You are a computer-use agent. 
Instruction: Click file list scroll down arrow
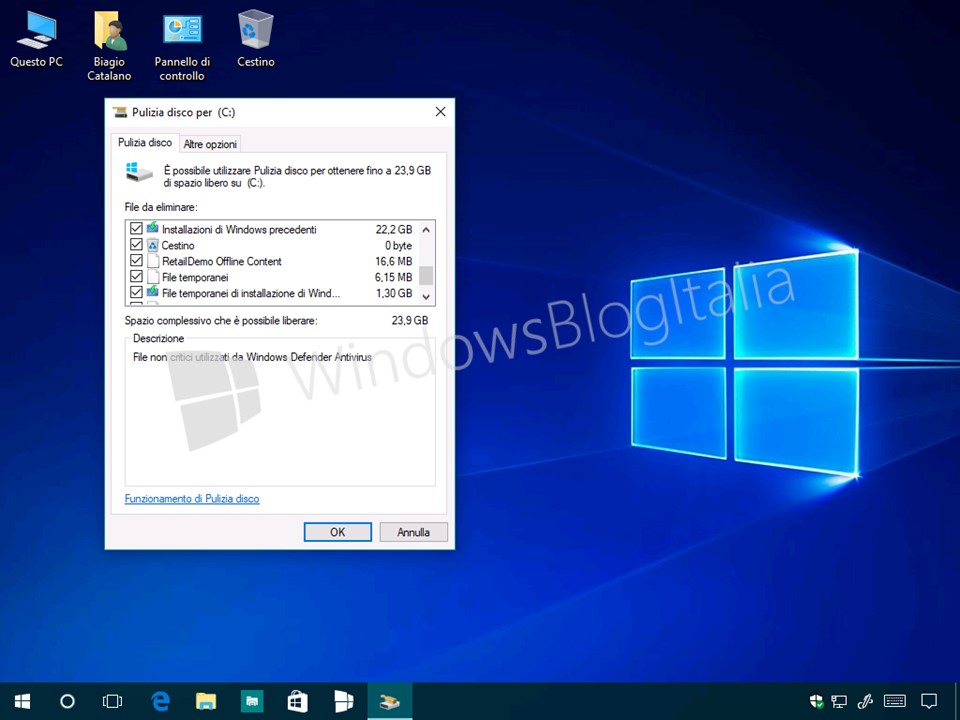pos(427,296)
